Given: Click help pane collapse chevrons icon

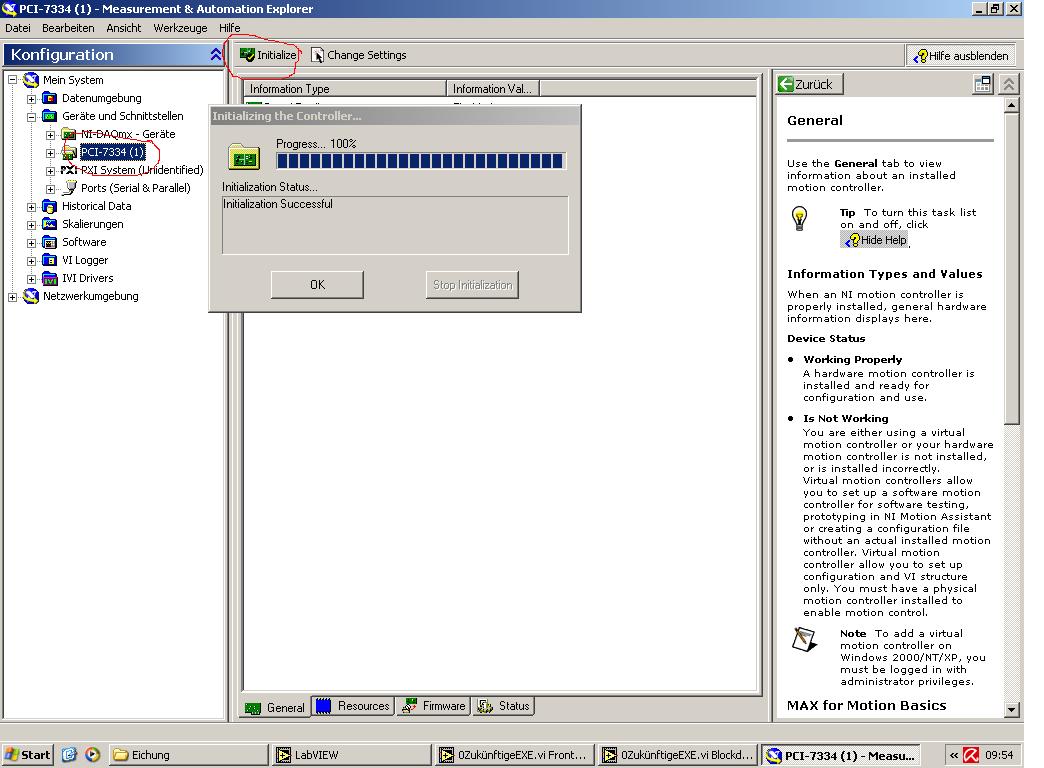Looking at the screenshot, I should (1009, 84).
